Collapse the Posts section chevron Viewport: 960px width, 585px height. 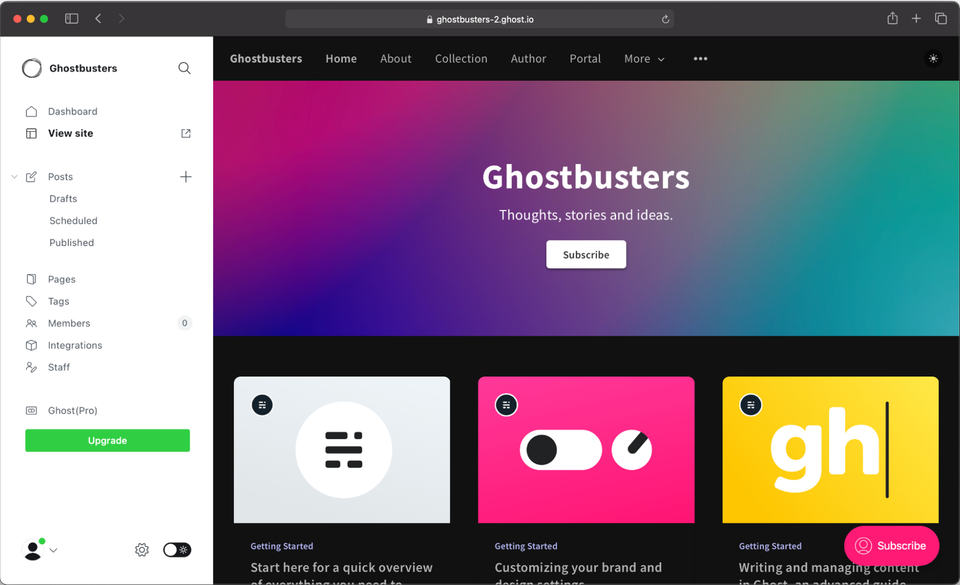tap(14, 177)
